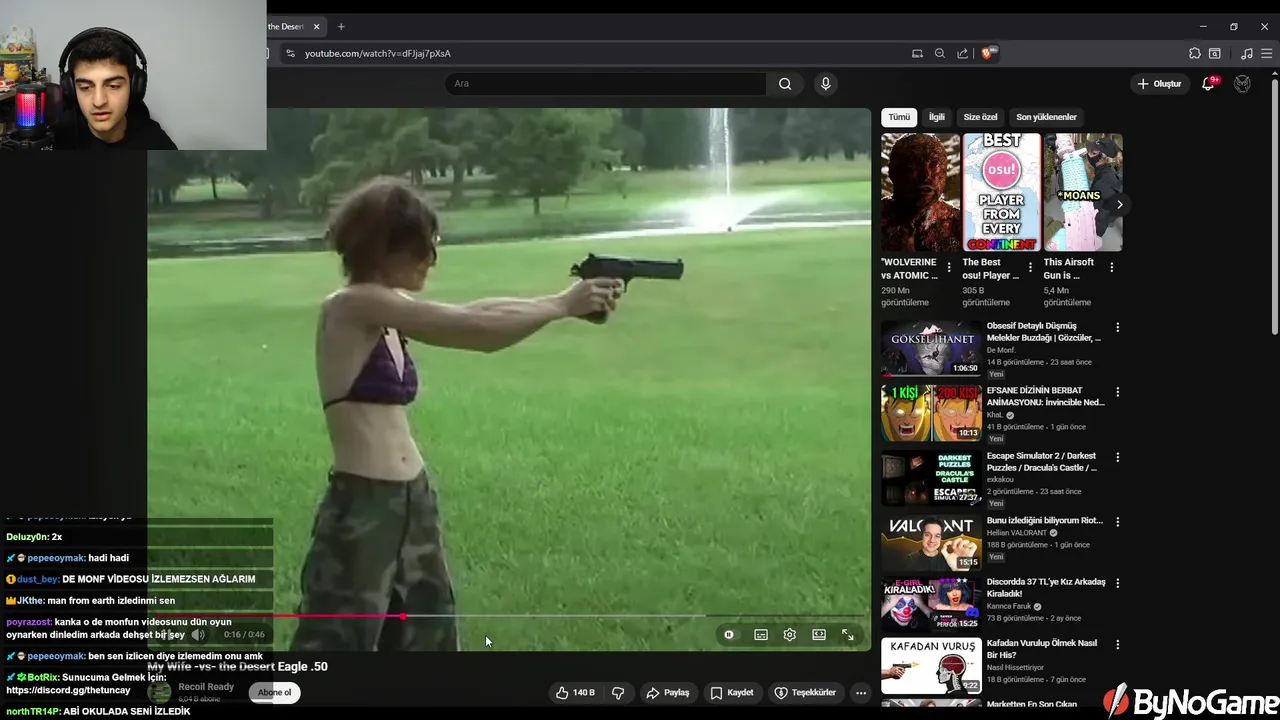Open options for Efsane Dizinin Berbat video
This screenshot has width=1280, height=720.
click(x=1117, y=392)
